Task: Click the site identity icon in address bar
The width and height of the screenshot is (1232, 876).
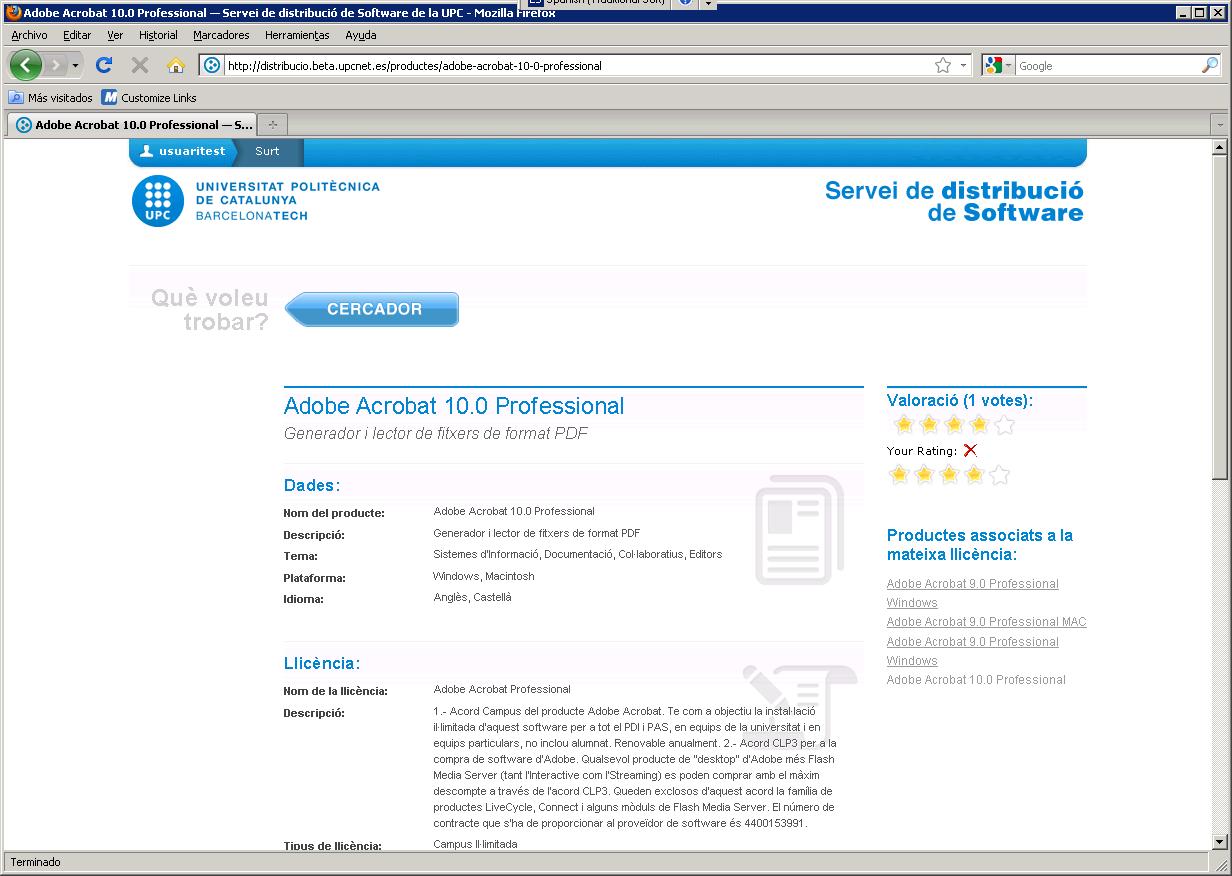Action: coord(212,66)
